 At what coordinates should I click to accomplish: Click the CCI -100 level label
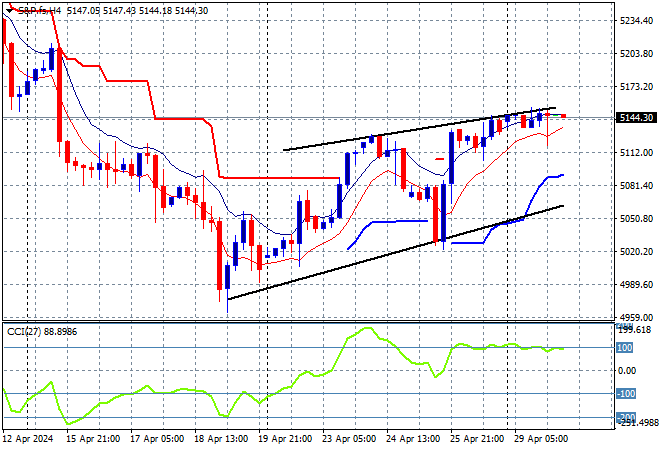pos(626,394)
